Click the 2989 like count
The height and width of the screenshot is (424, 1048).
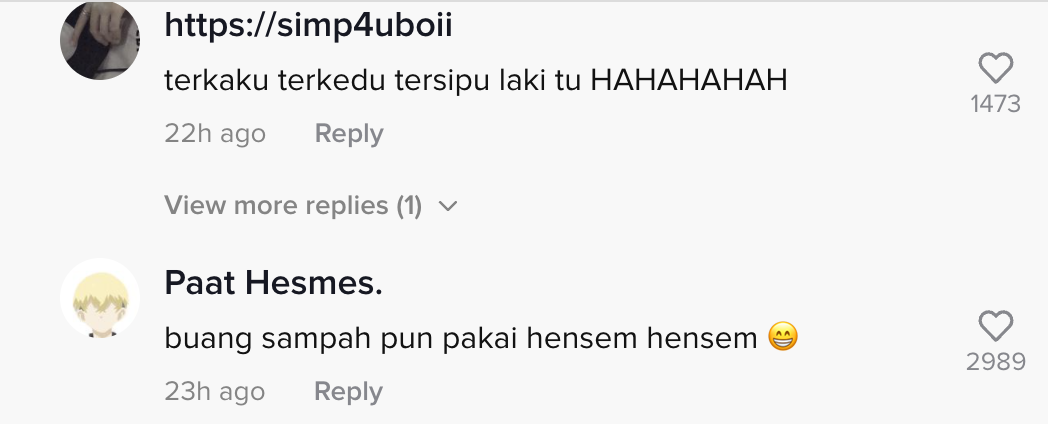[x=995, y=361]
